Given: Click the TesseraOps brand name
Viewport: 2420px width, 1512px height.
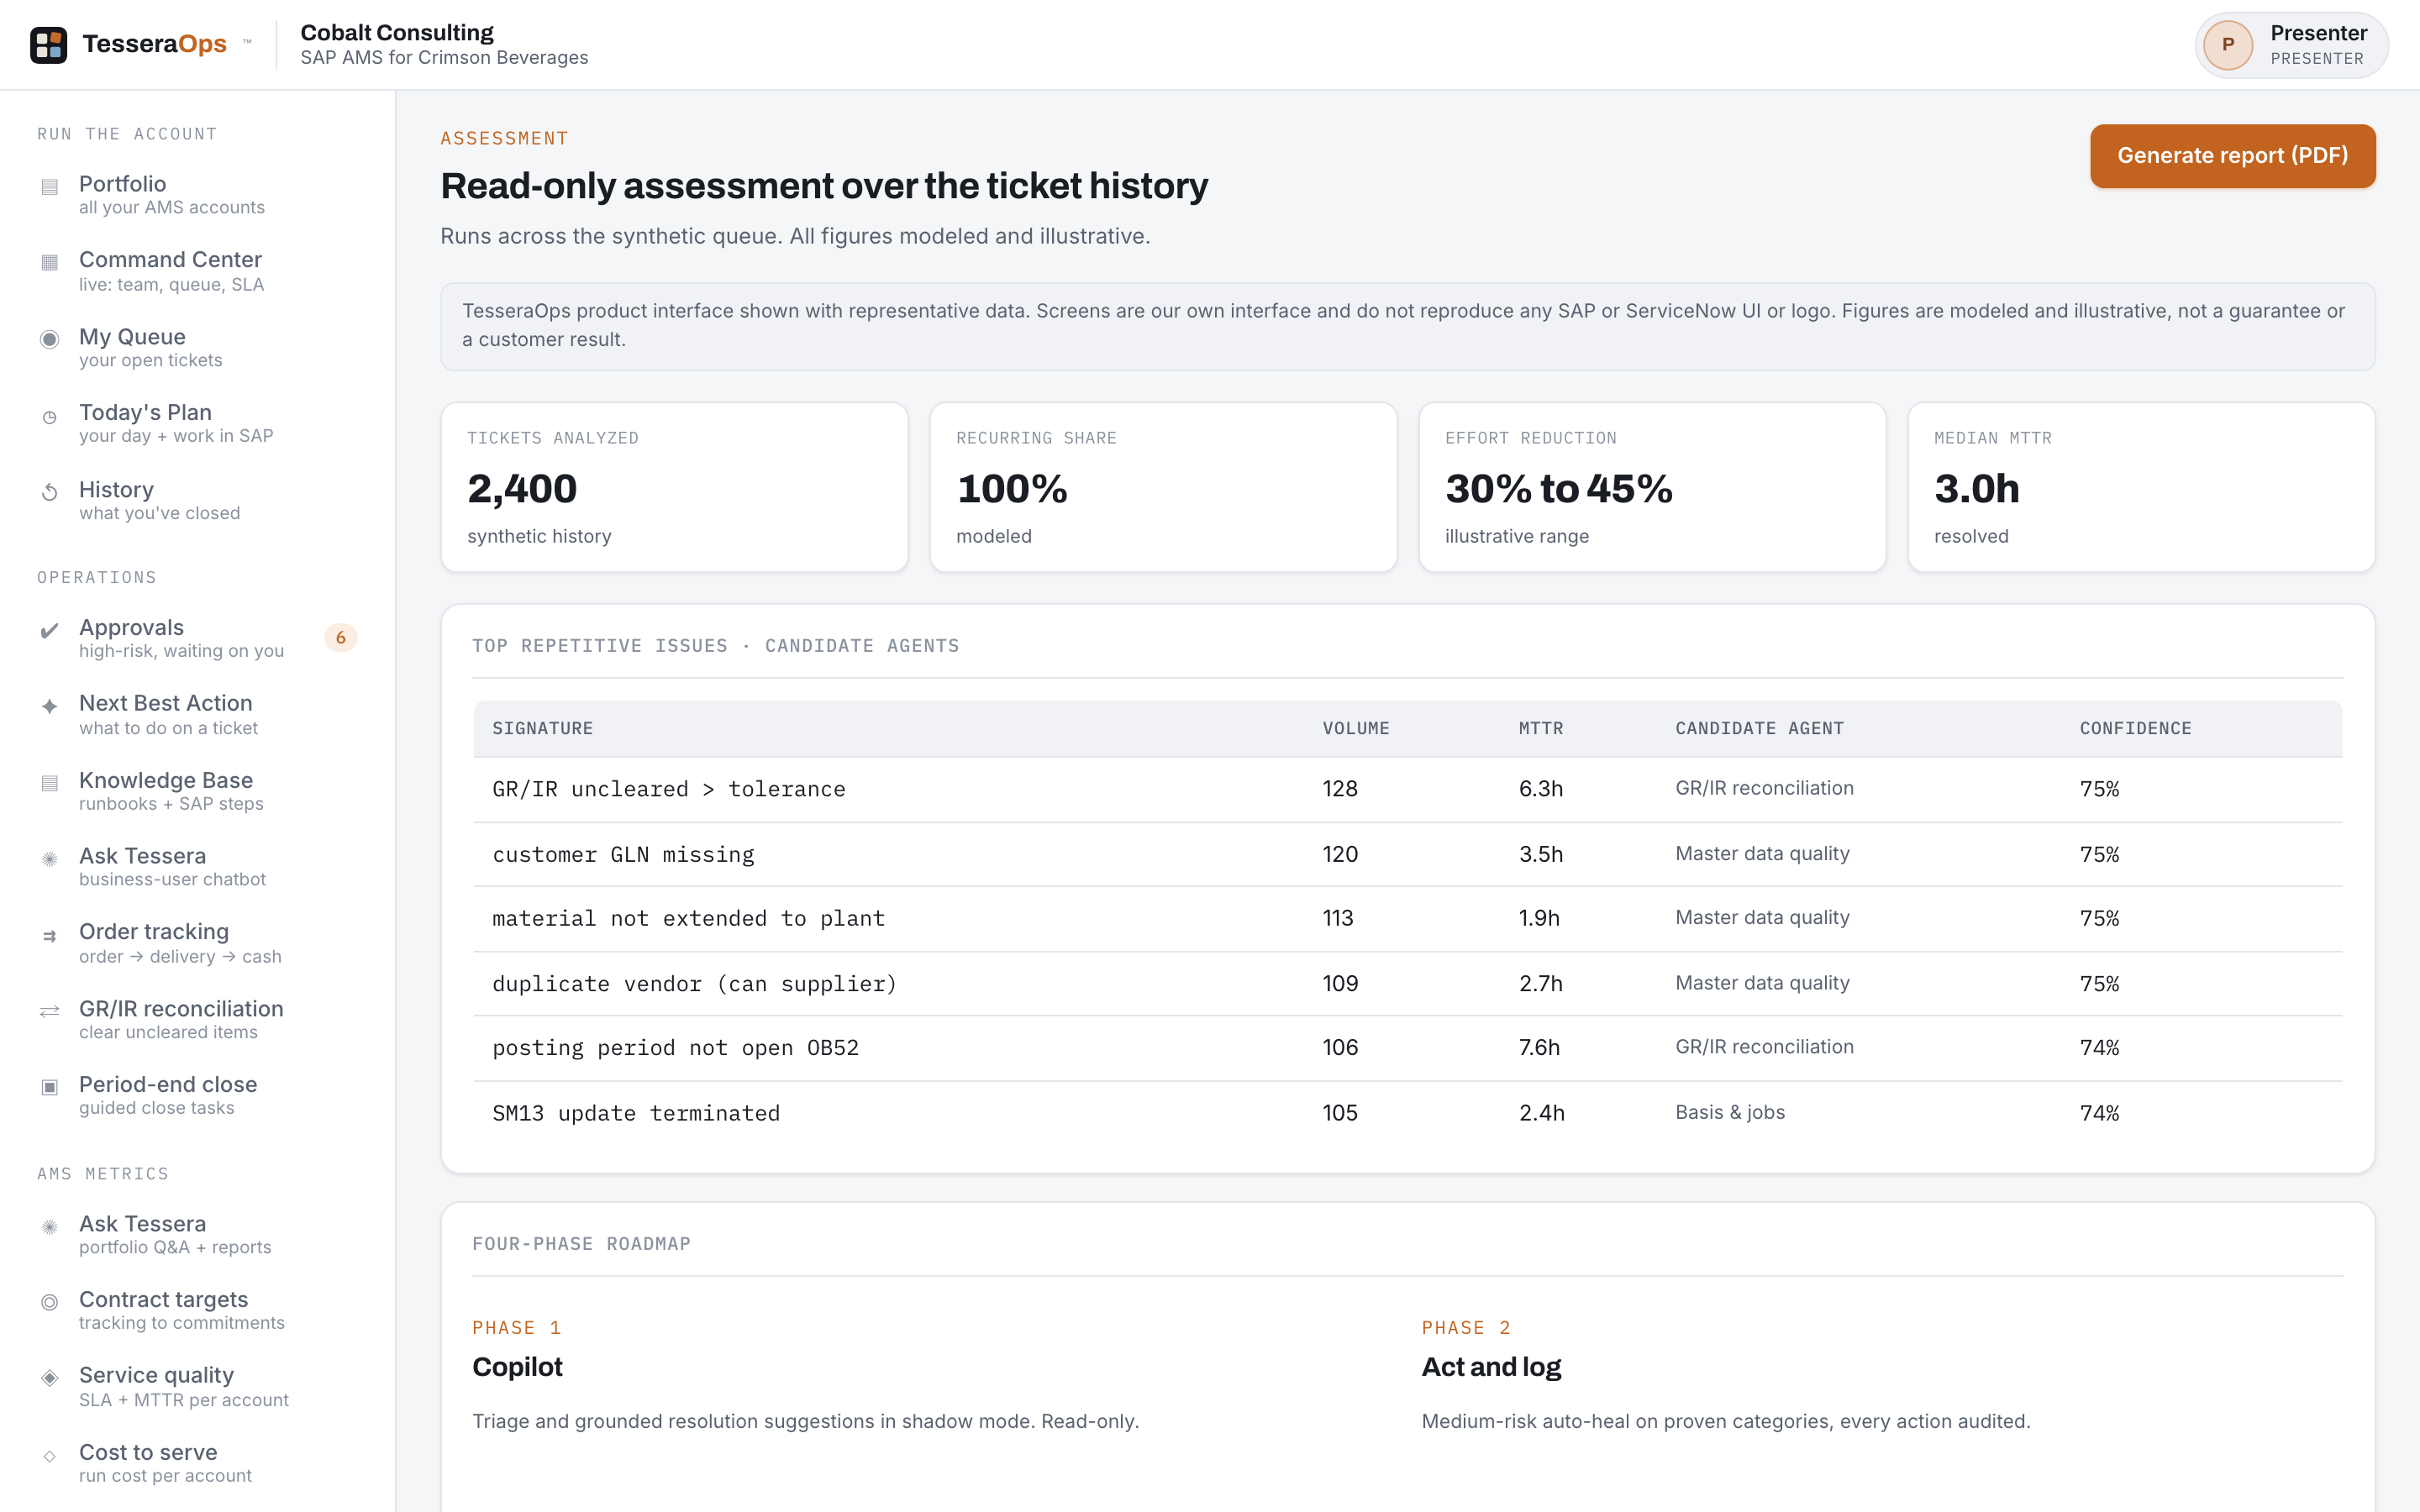Looking at the screenshot, I should (155, 44).
